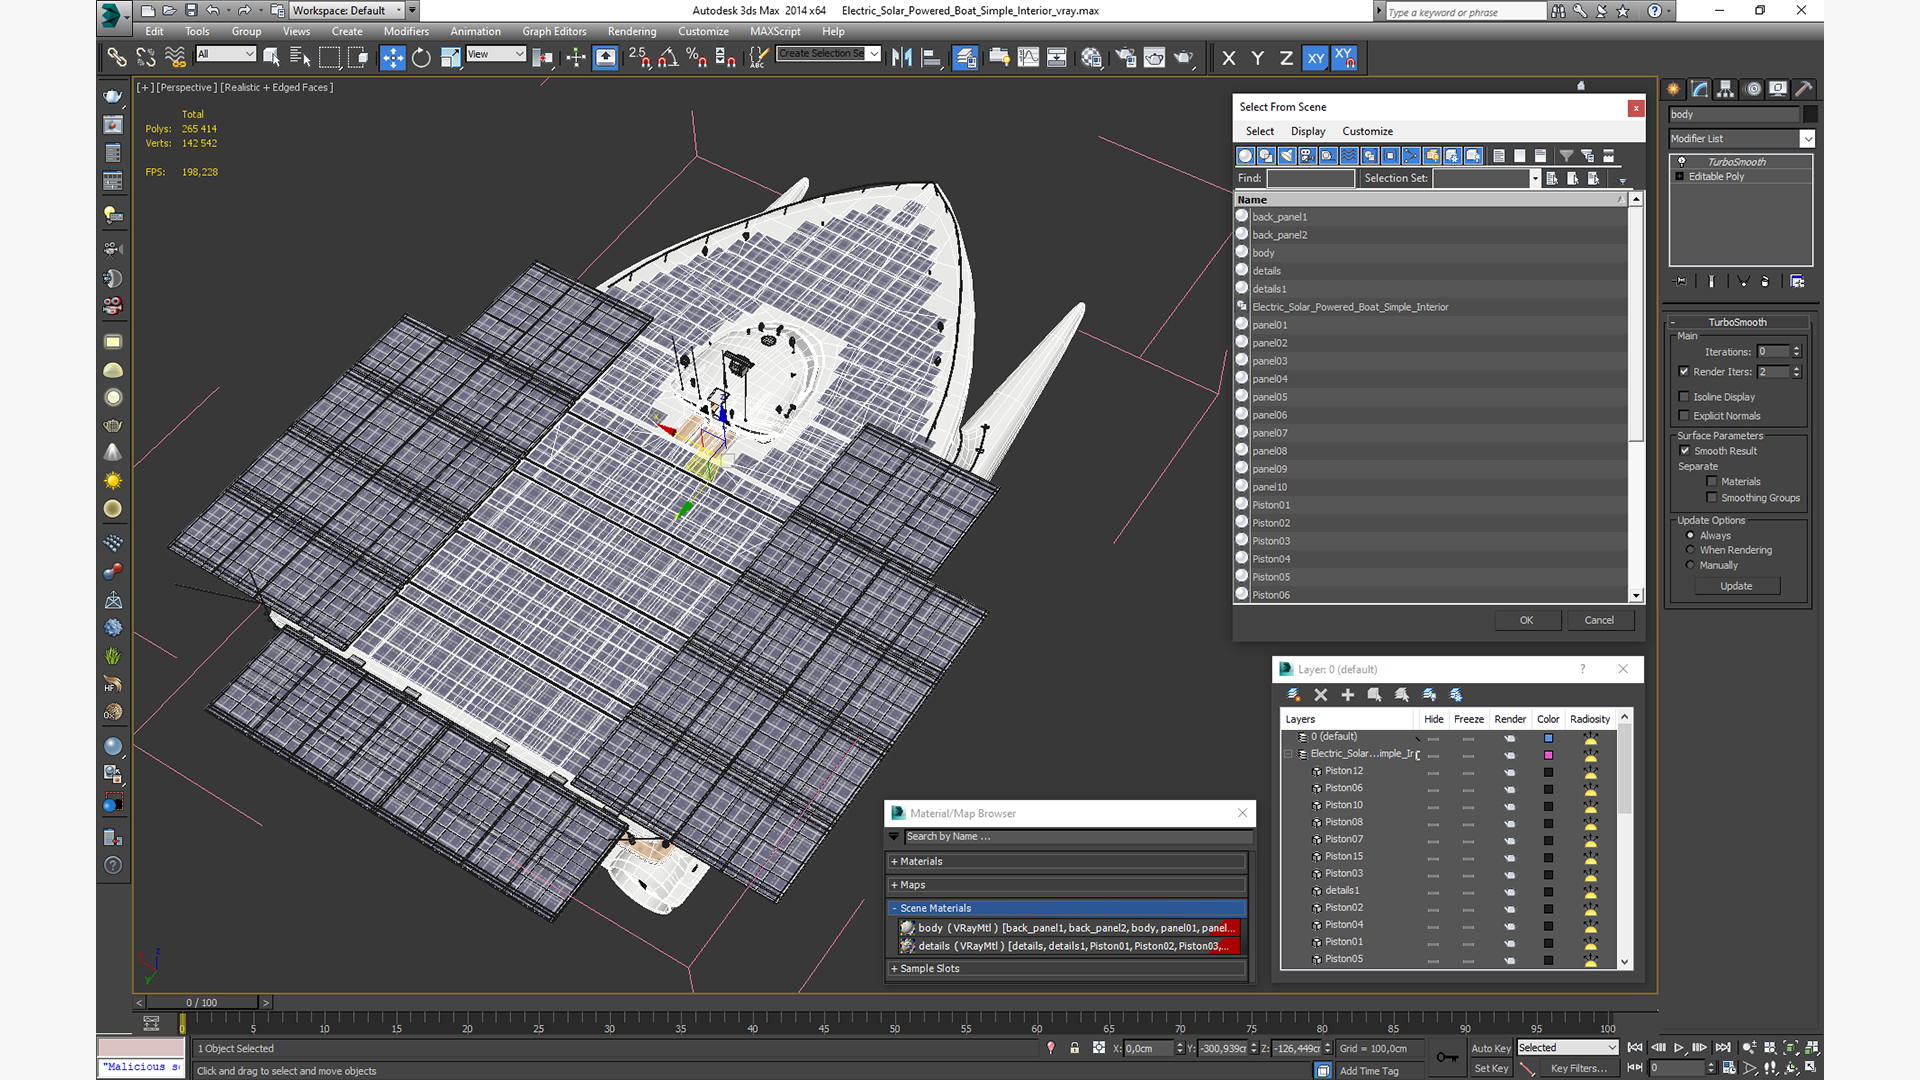Toggle the Angle Snap icon
Viewport: 1920px width, 1080px height.
667,58
